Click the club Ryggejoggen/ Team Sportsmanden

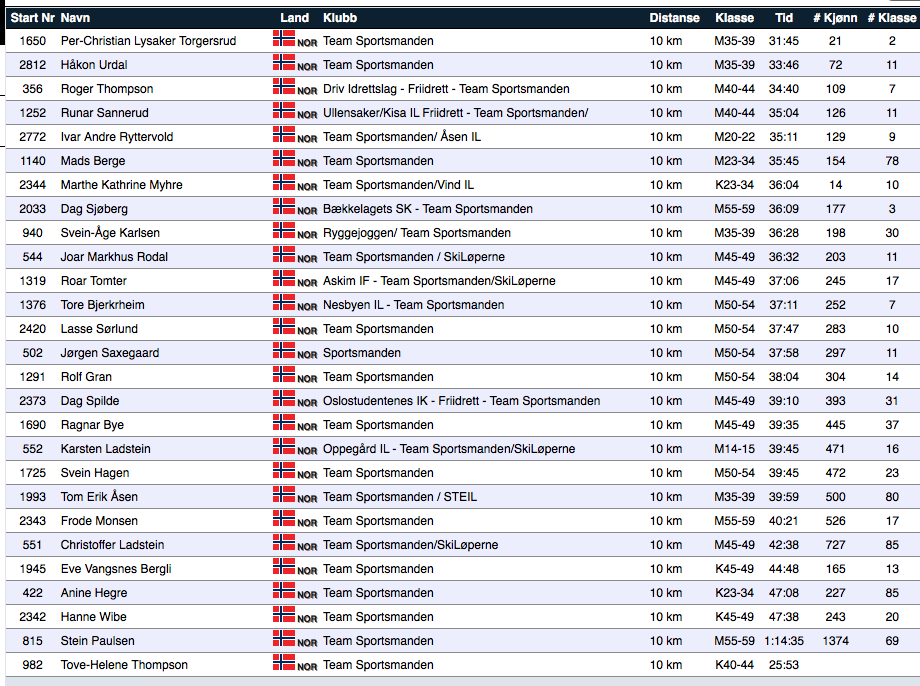[x=417, y=233]
